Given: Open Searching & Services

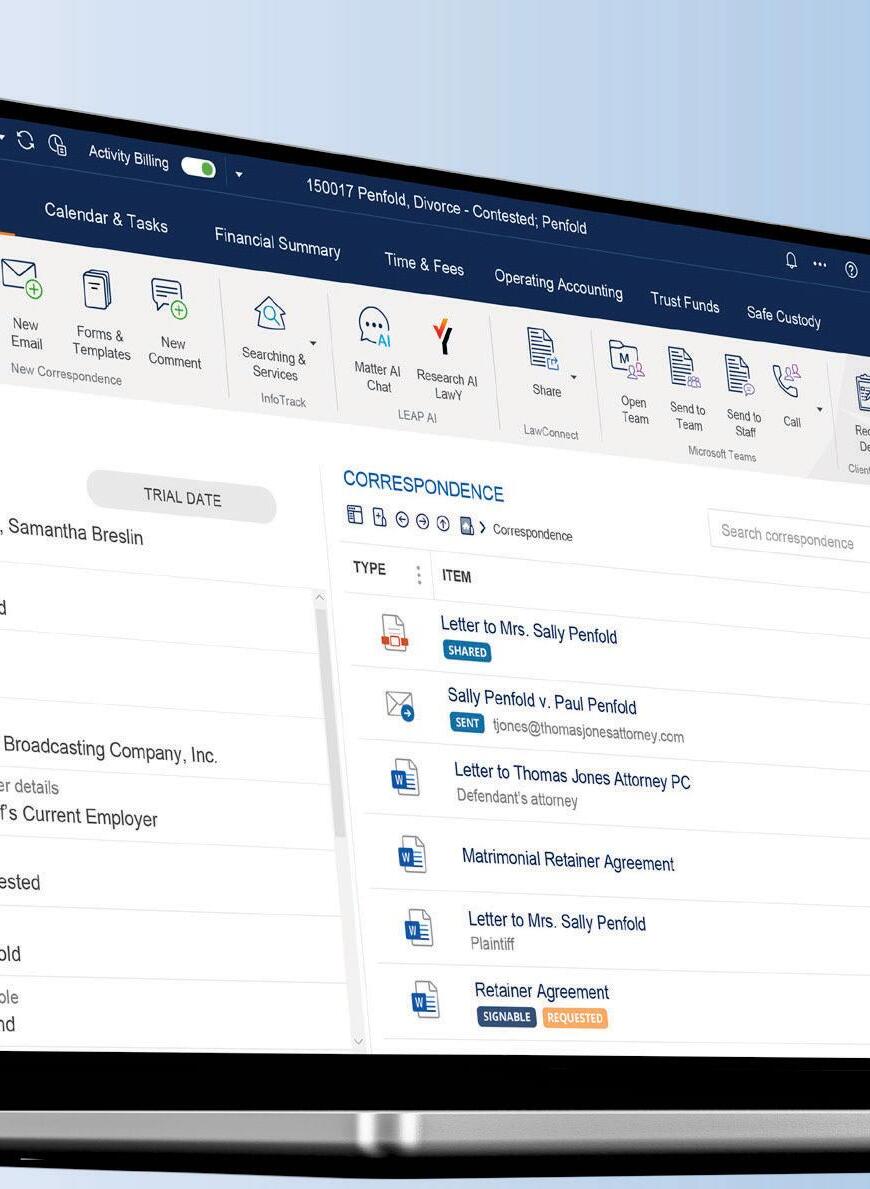Looking at the screenshot, I should (x=273, y=338).
